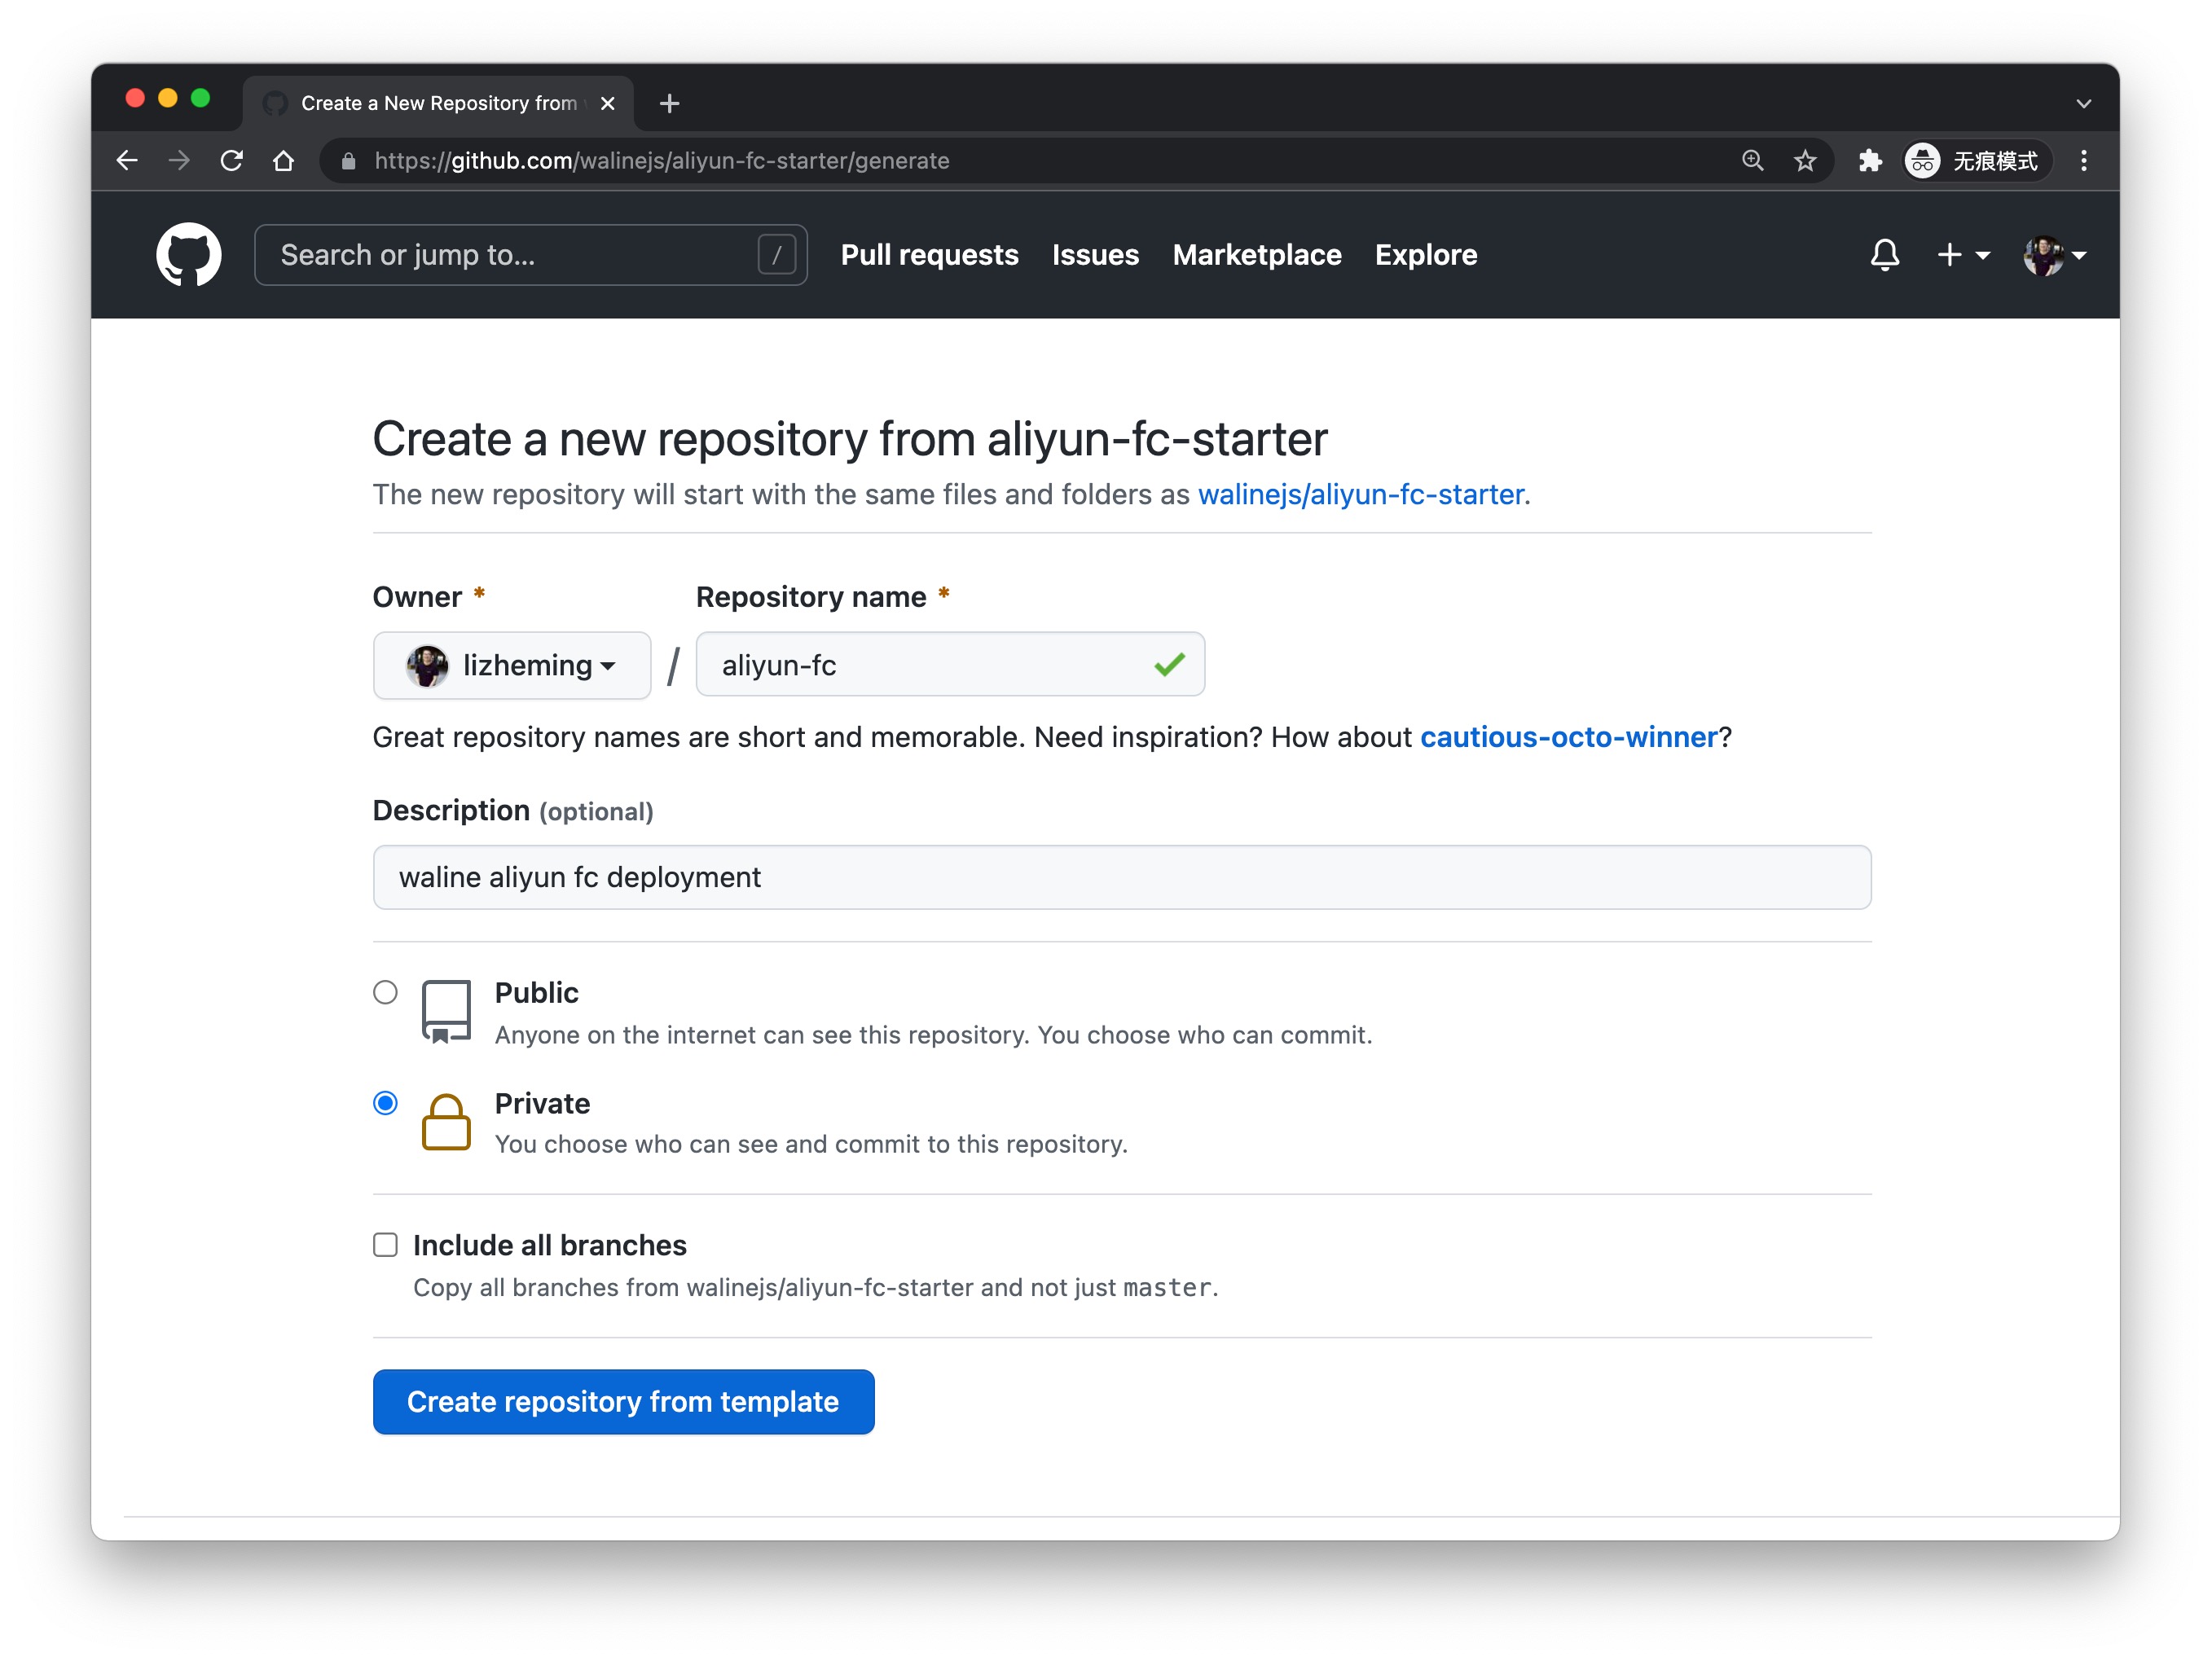
Task: Open the notifications bell
Action: (x=1884, y=255)
